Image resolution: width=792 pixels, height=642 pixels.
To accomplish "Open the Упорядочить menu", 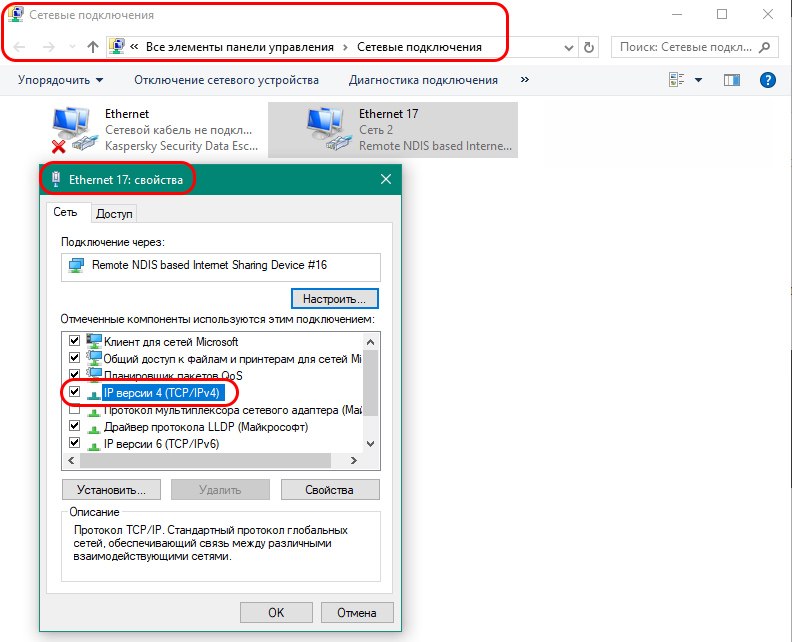I will tap(60, 80).
